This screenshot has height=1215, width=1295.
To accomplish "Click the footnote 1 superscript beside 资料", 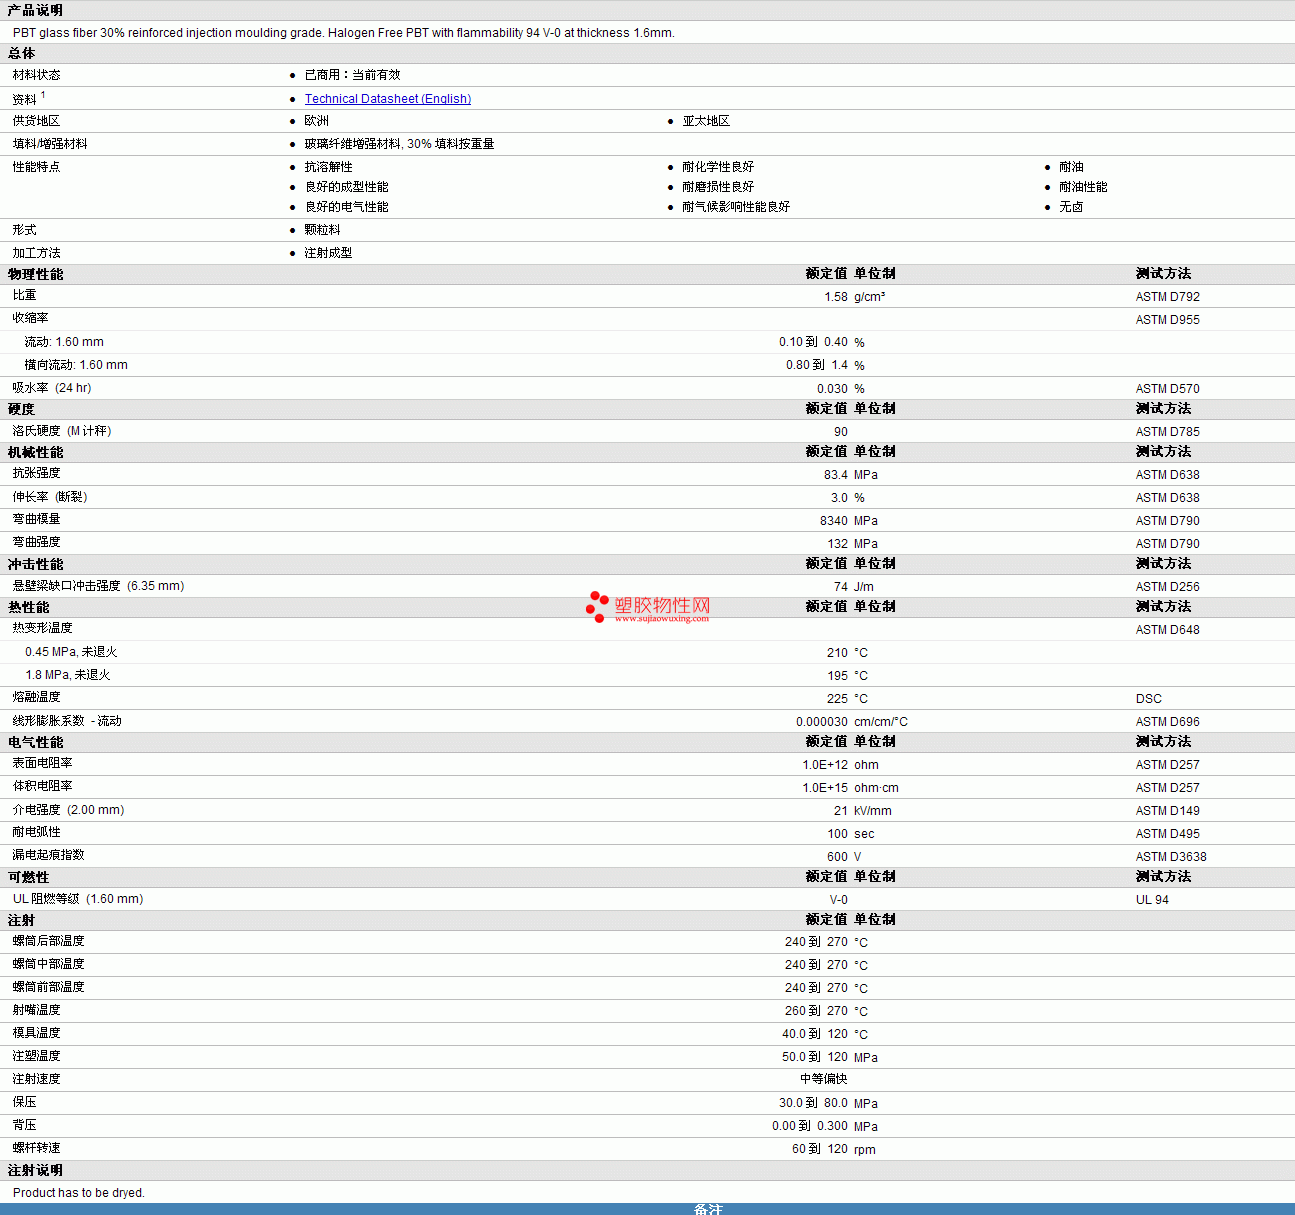I will pos(43,95).
